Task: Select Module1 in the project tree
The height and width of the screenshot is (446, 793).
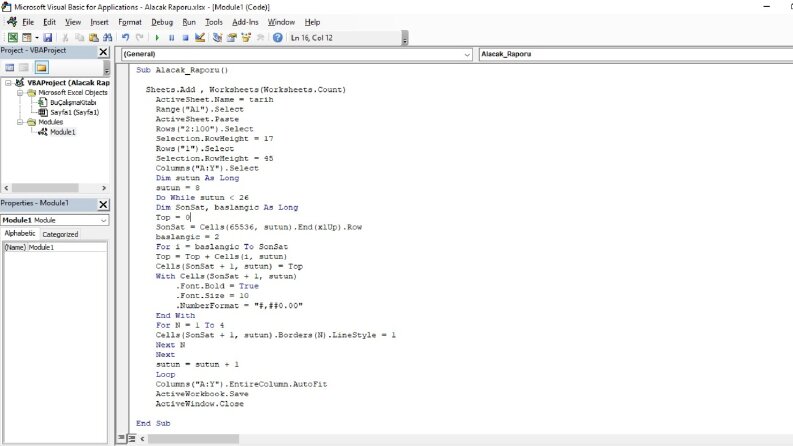Action: click(62, 132)
